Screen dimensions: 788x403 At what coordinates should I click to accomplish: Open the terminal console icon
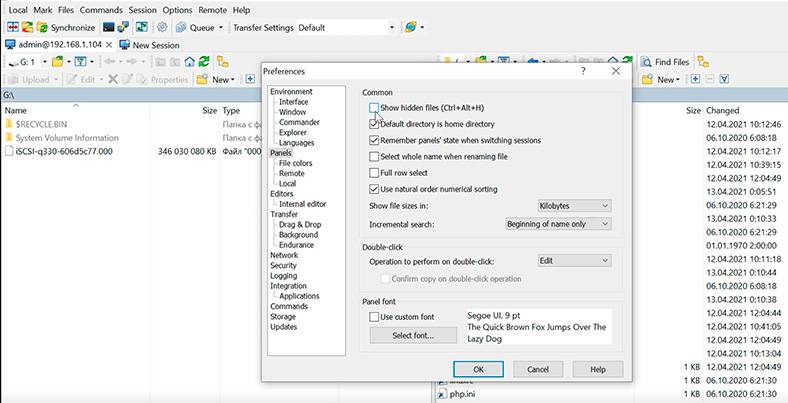coord(108,27)
